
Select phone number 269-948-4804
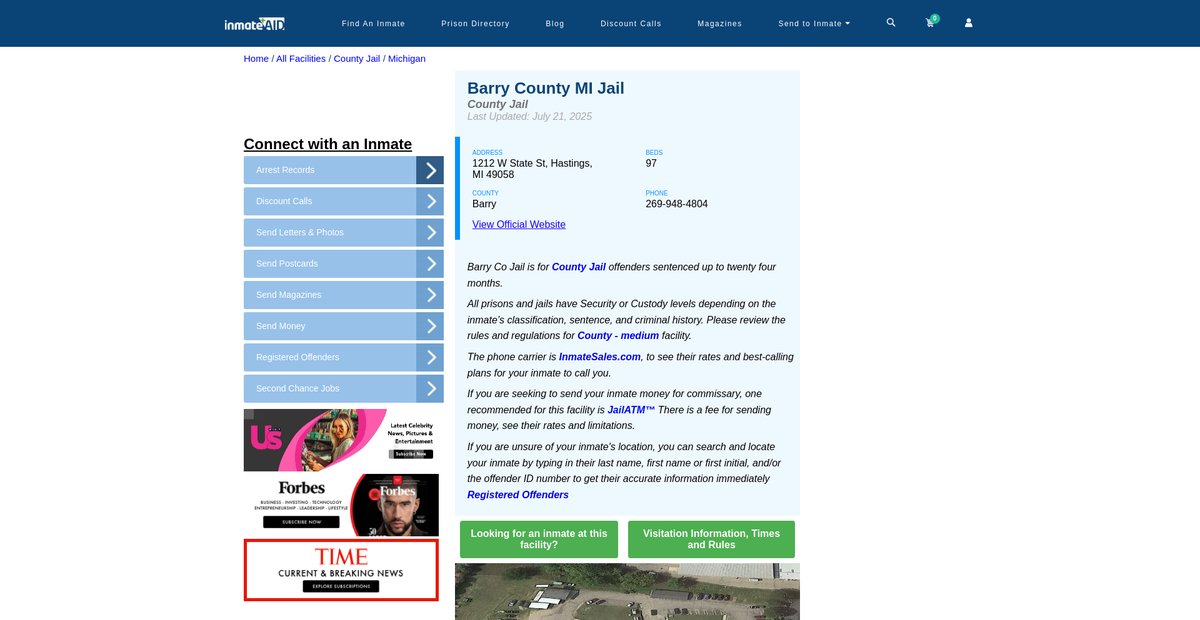[677, 204]
